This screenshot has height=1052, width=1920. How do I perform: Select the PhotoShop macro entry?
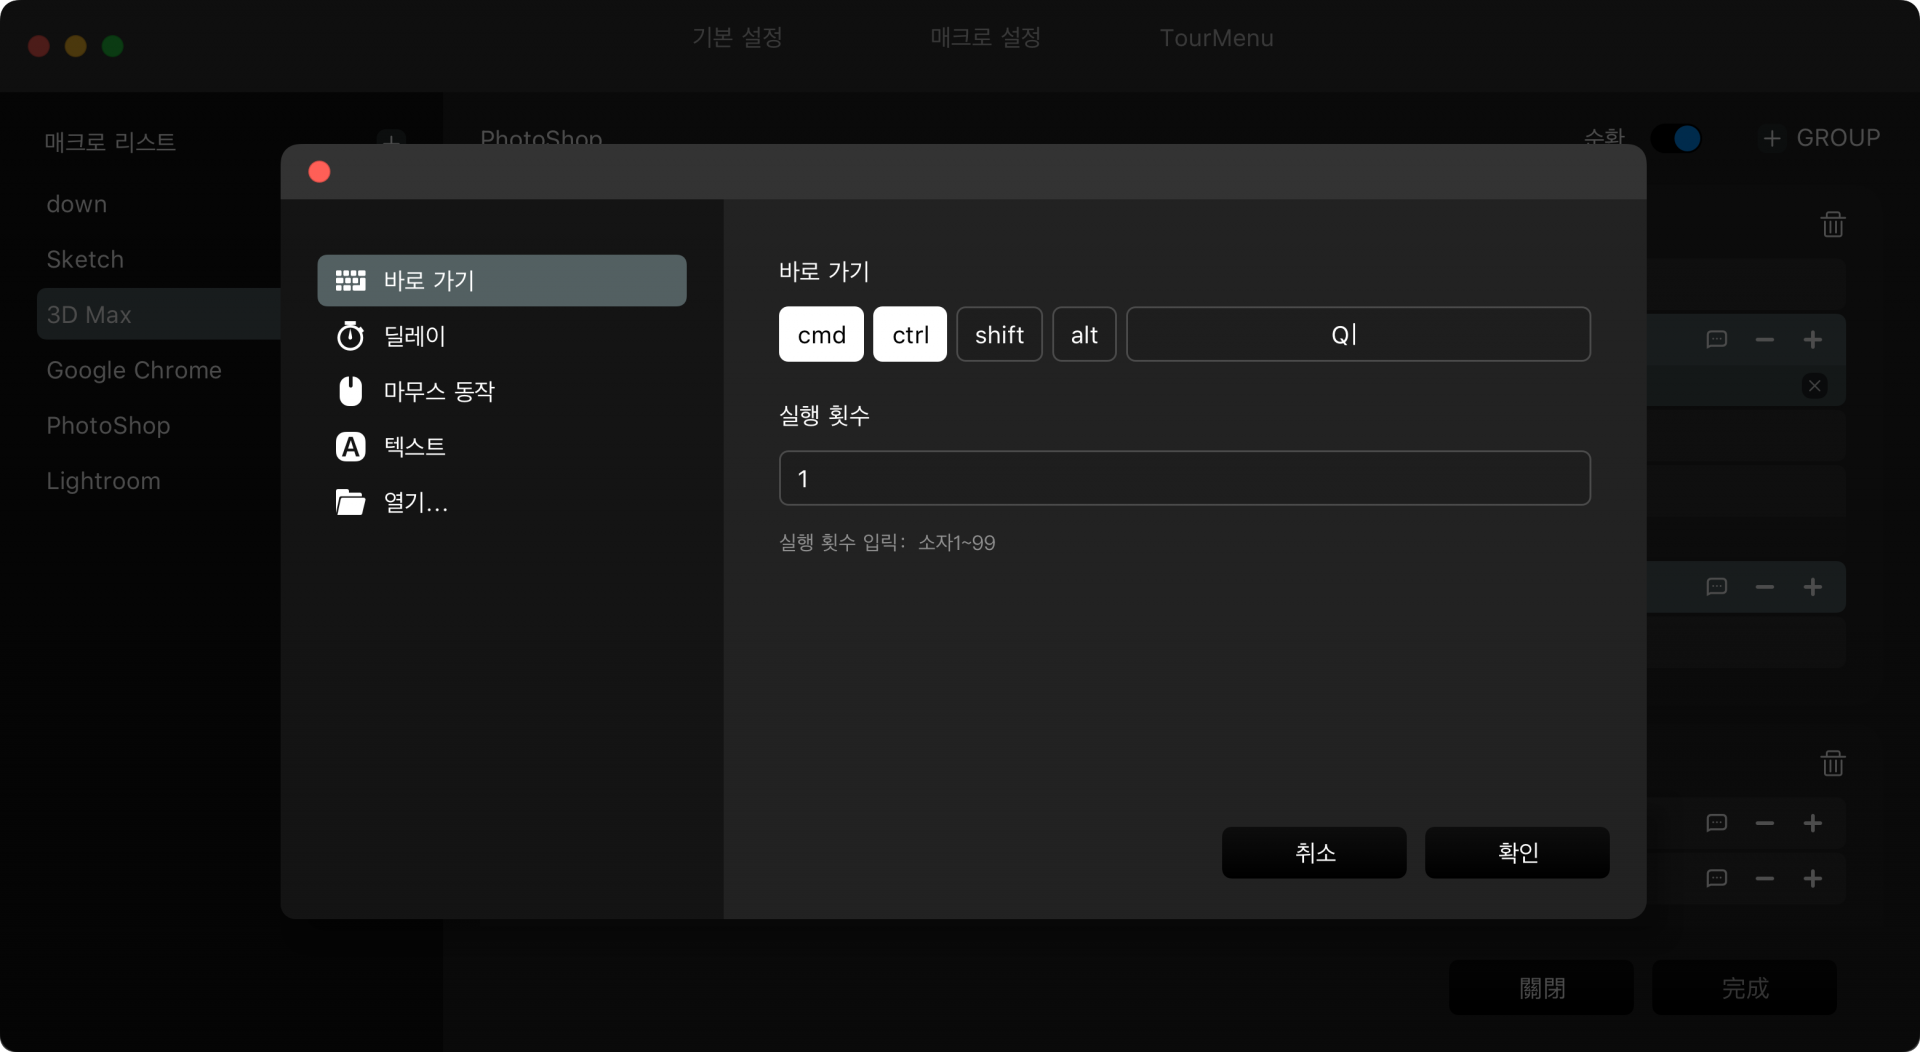(x=108, y=425)
